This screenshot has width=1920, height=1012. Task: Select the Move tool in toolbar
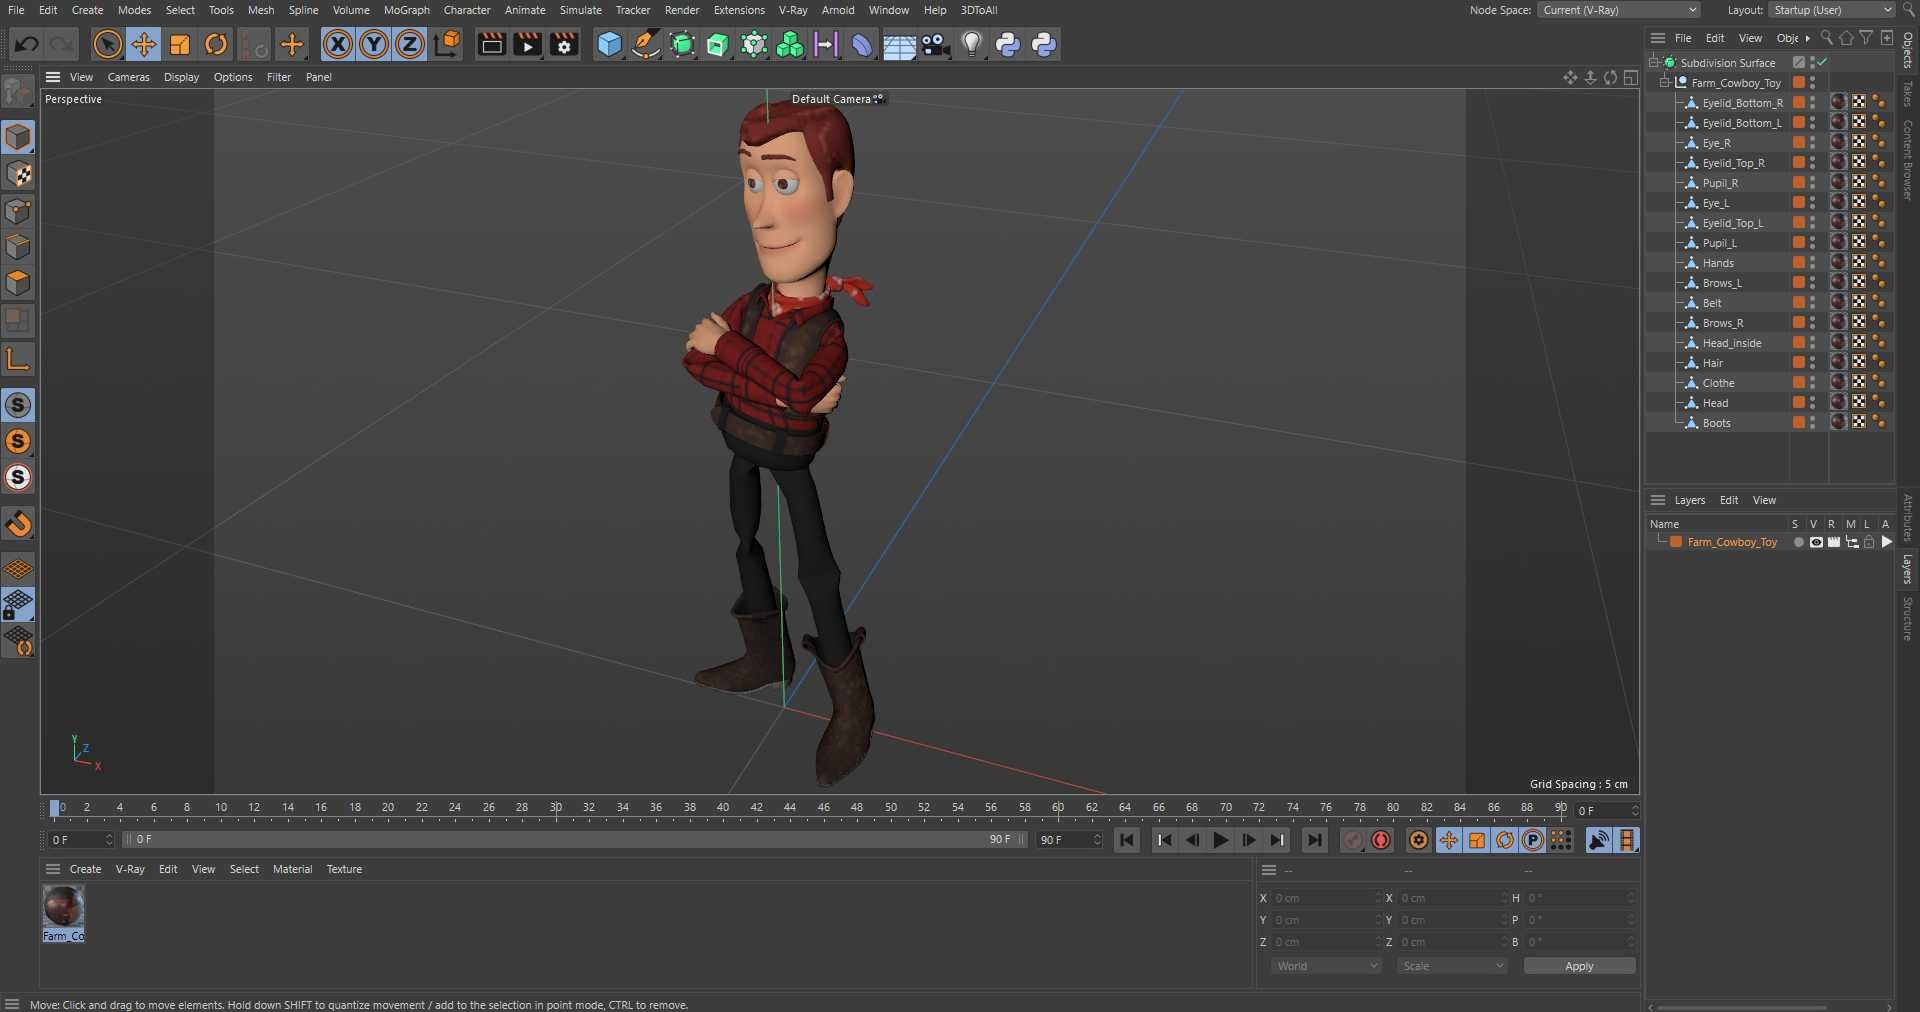144,44
